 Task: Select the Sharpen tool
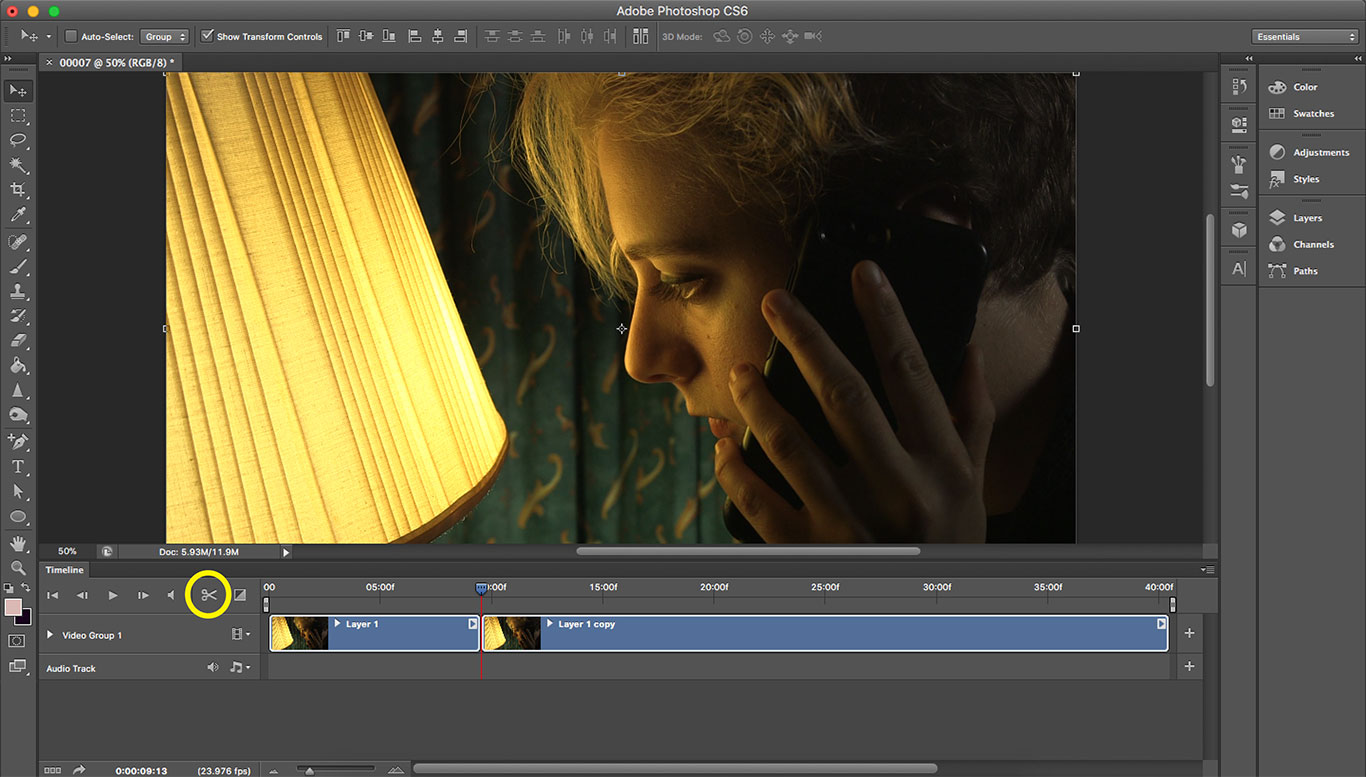[x=18, y=390]
